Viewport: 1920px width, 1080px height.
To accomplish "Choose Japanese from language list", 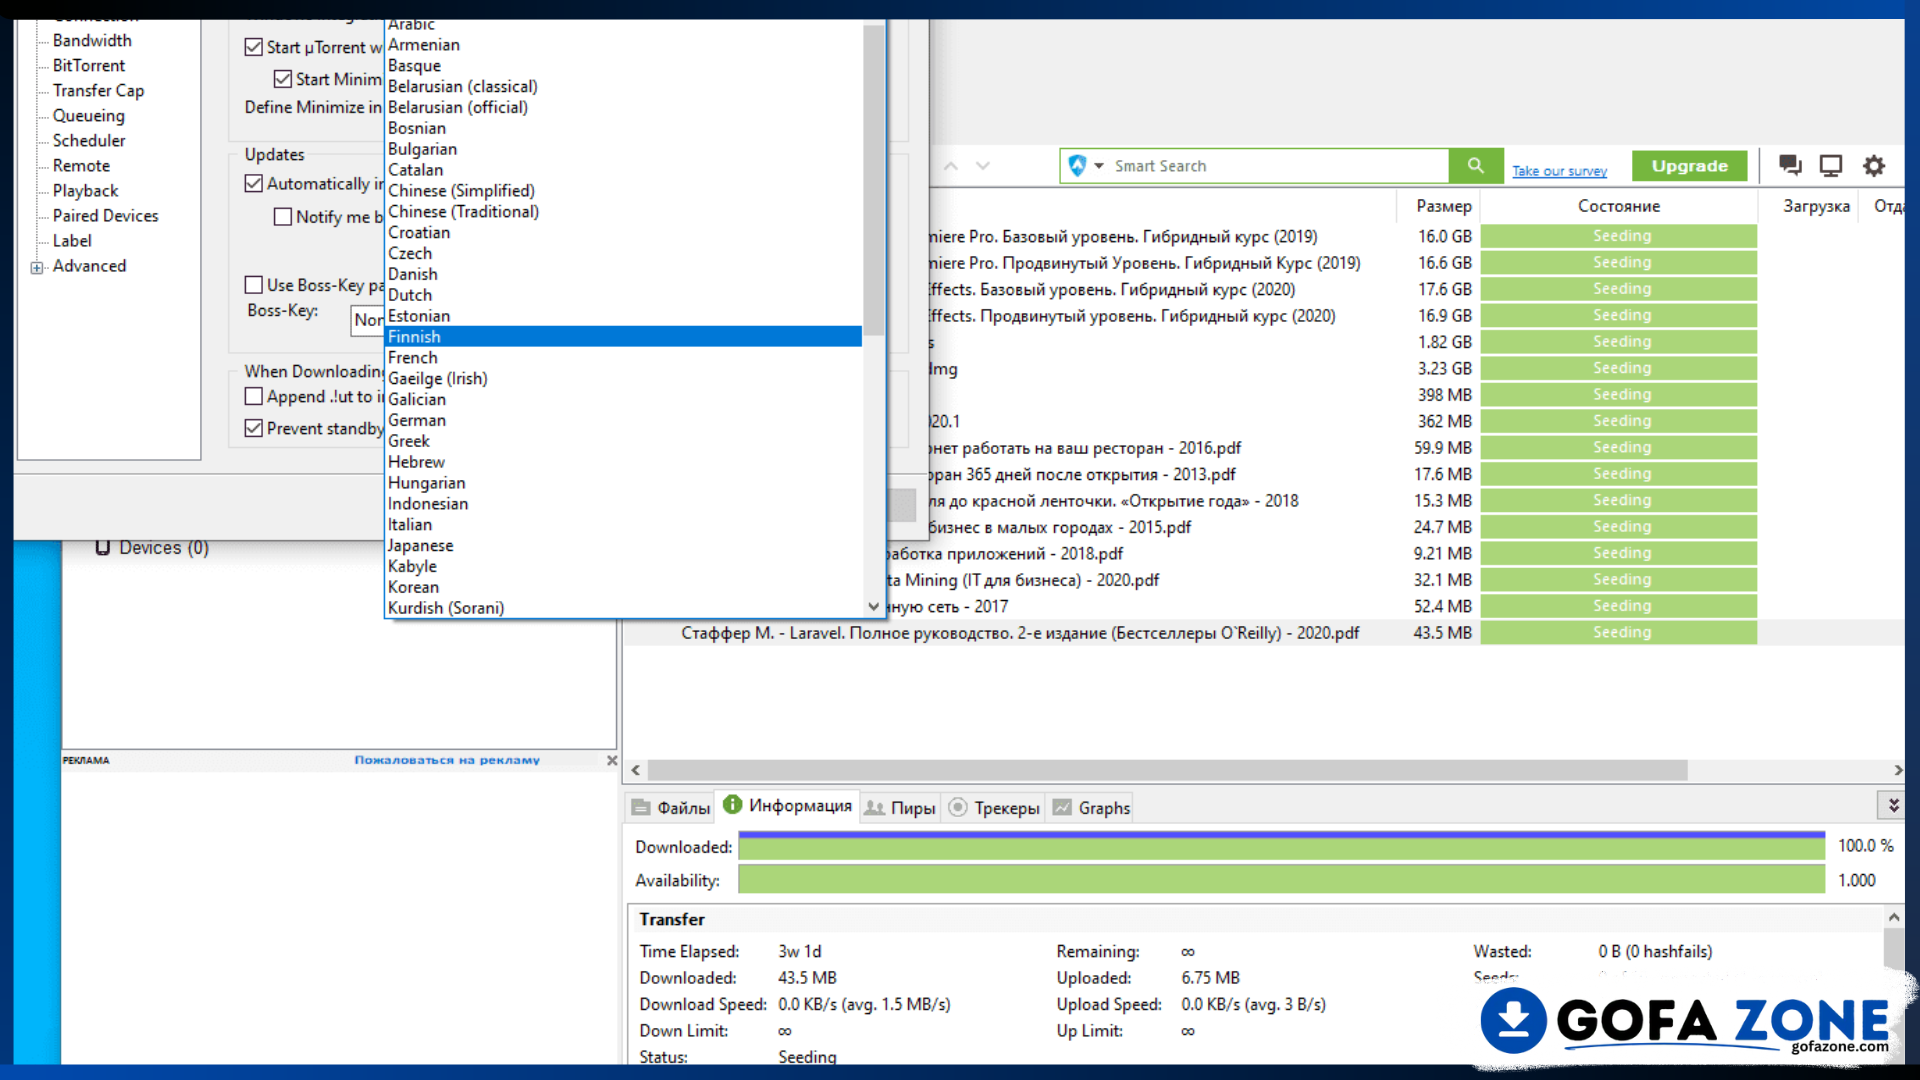I will pos(624,545).
